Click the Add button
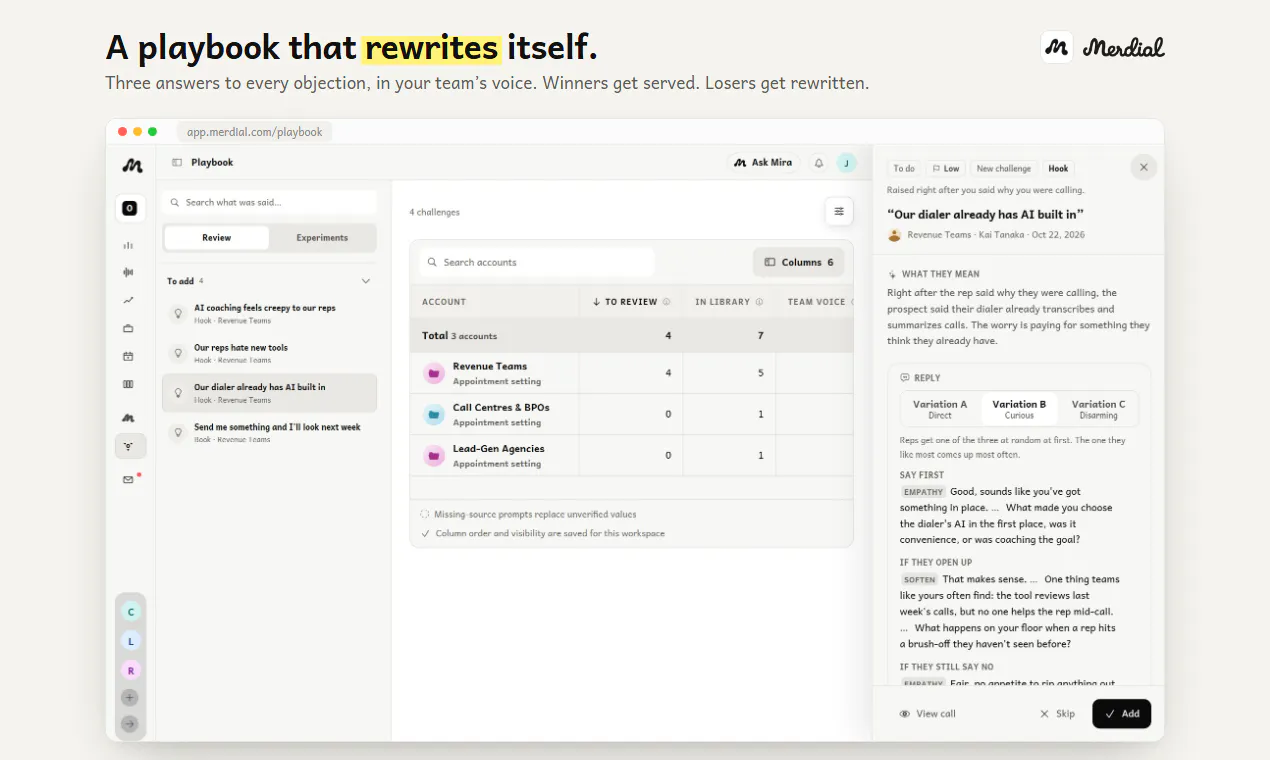 [x=1122, y=714]
